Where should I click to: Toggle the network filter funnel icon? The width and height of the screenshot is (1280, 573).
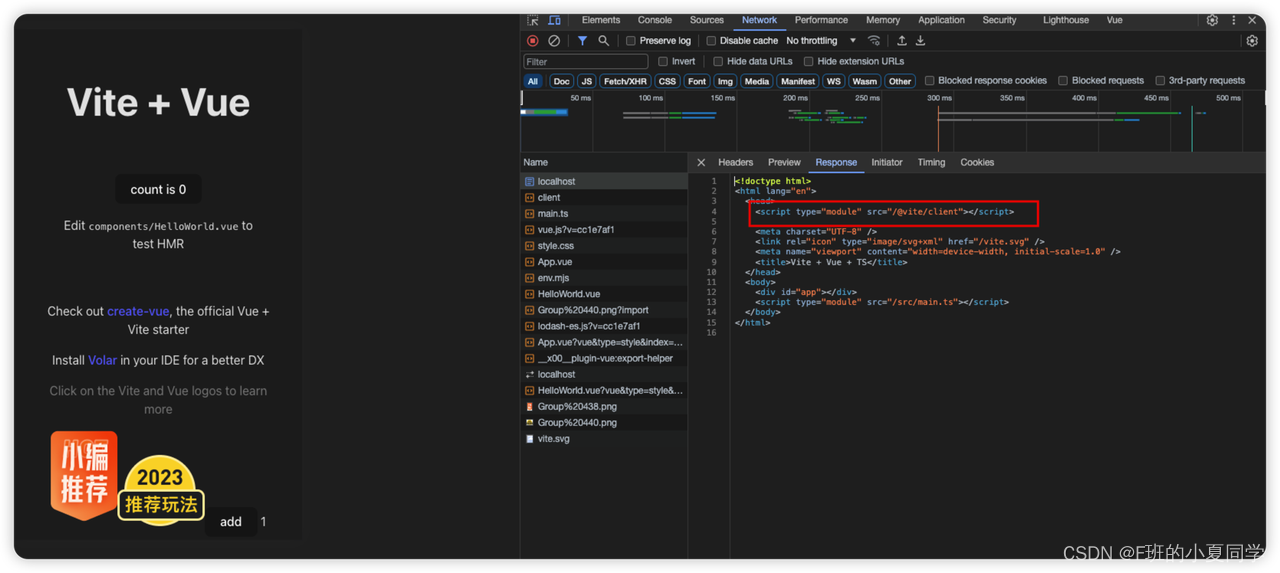pyautogui.click(x=582, y=41)
